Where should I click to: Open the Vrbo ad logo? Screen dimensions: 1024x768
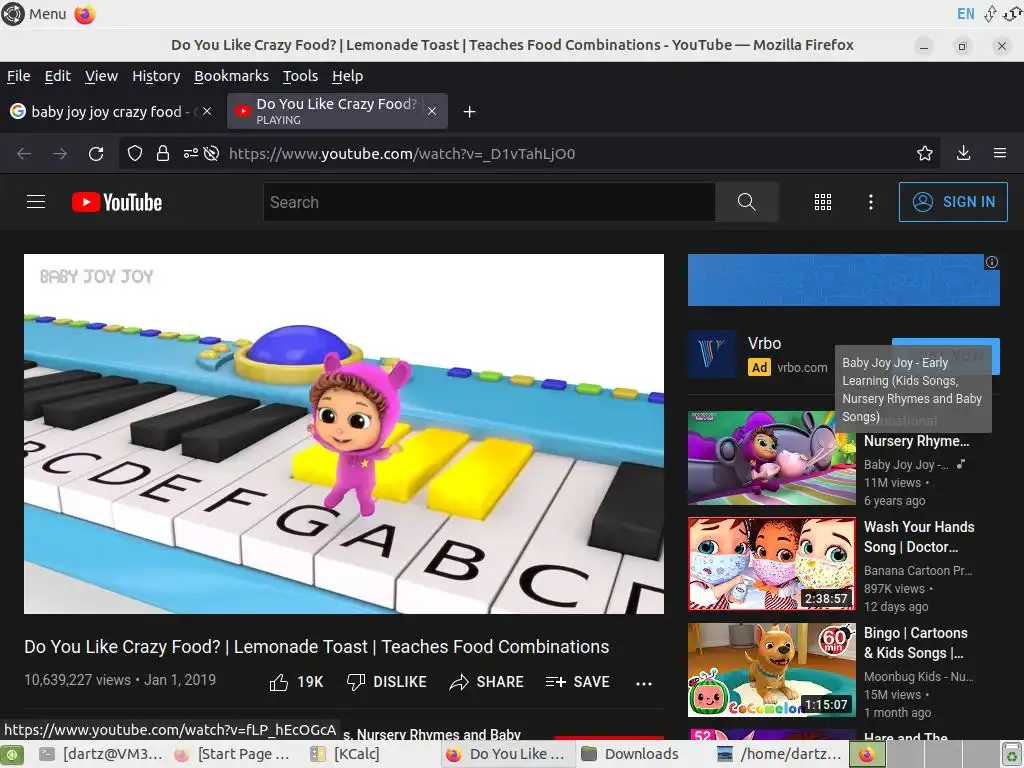coord(712,354)
